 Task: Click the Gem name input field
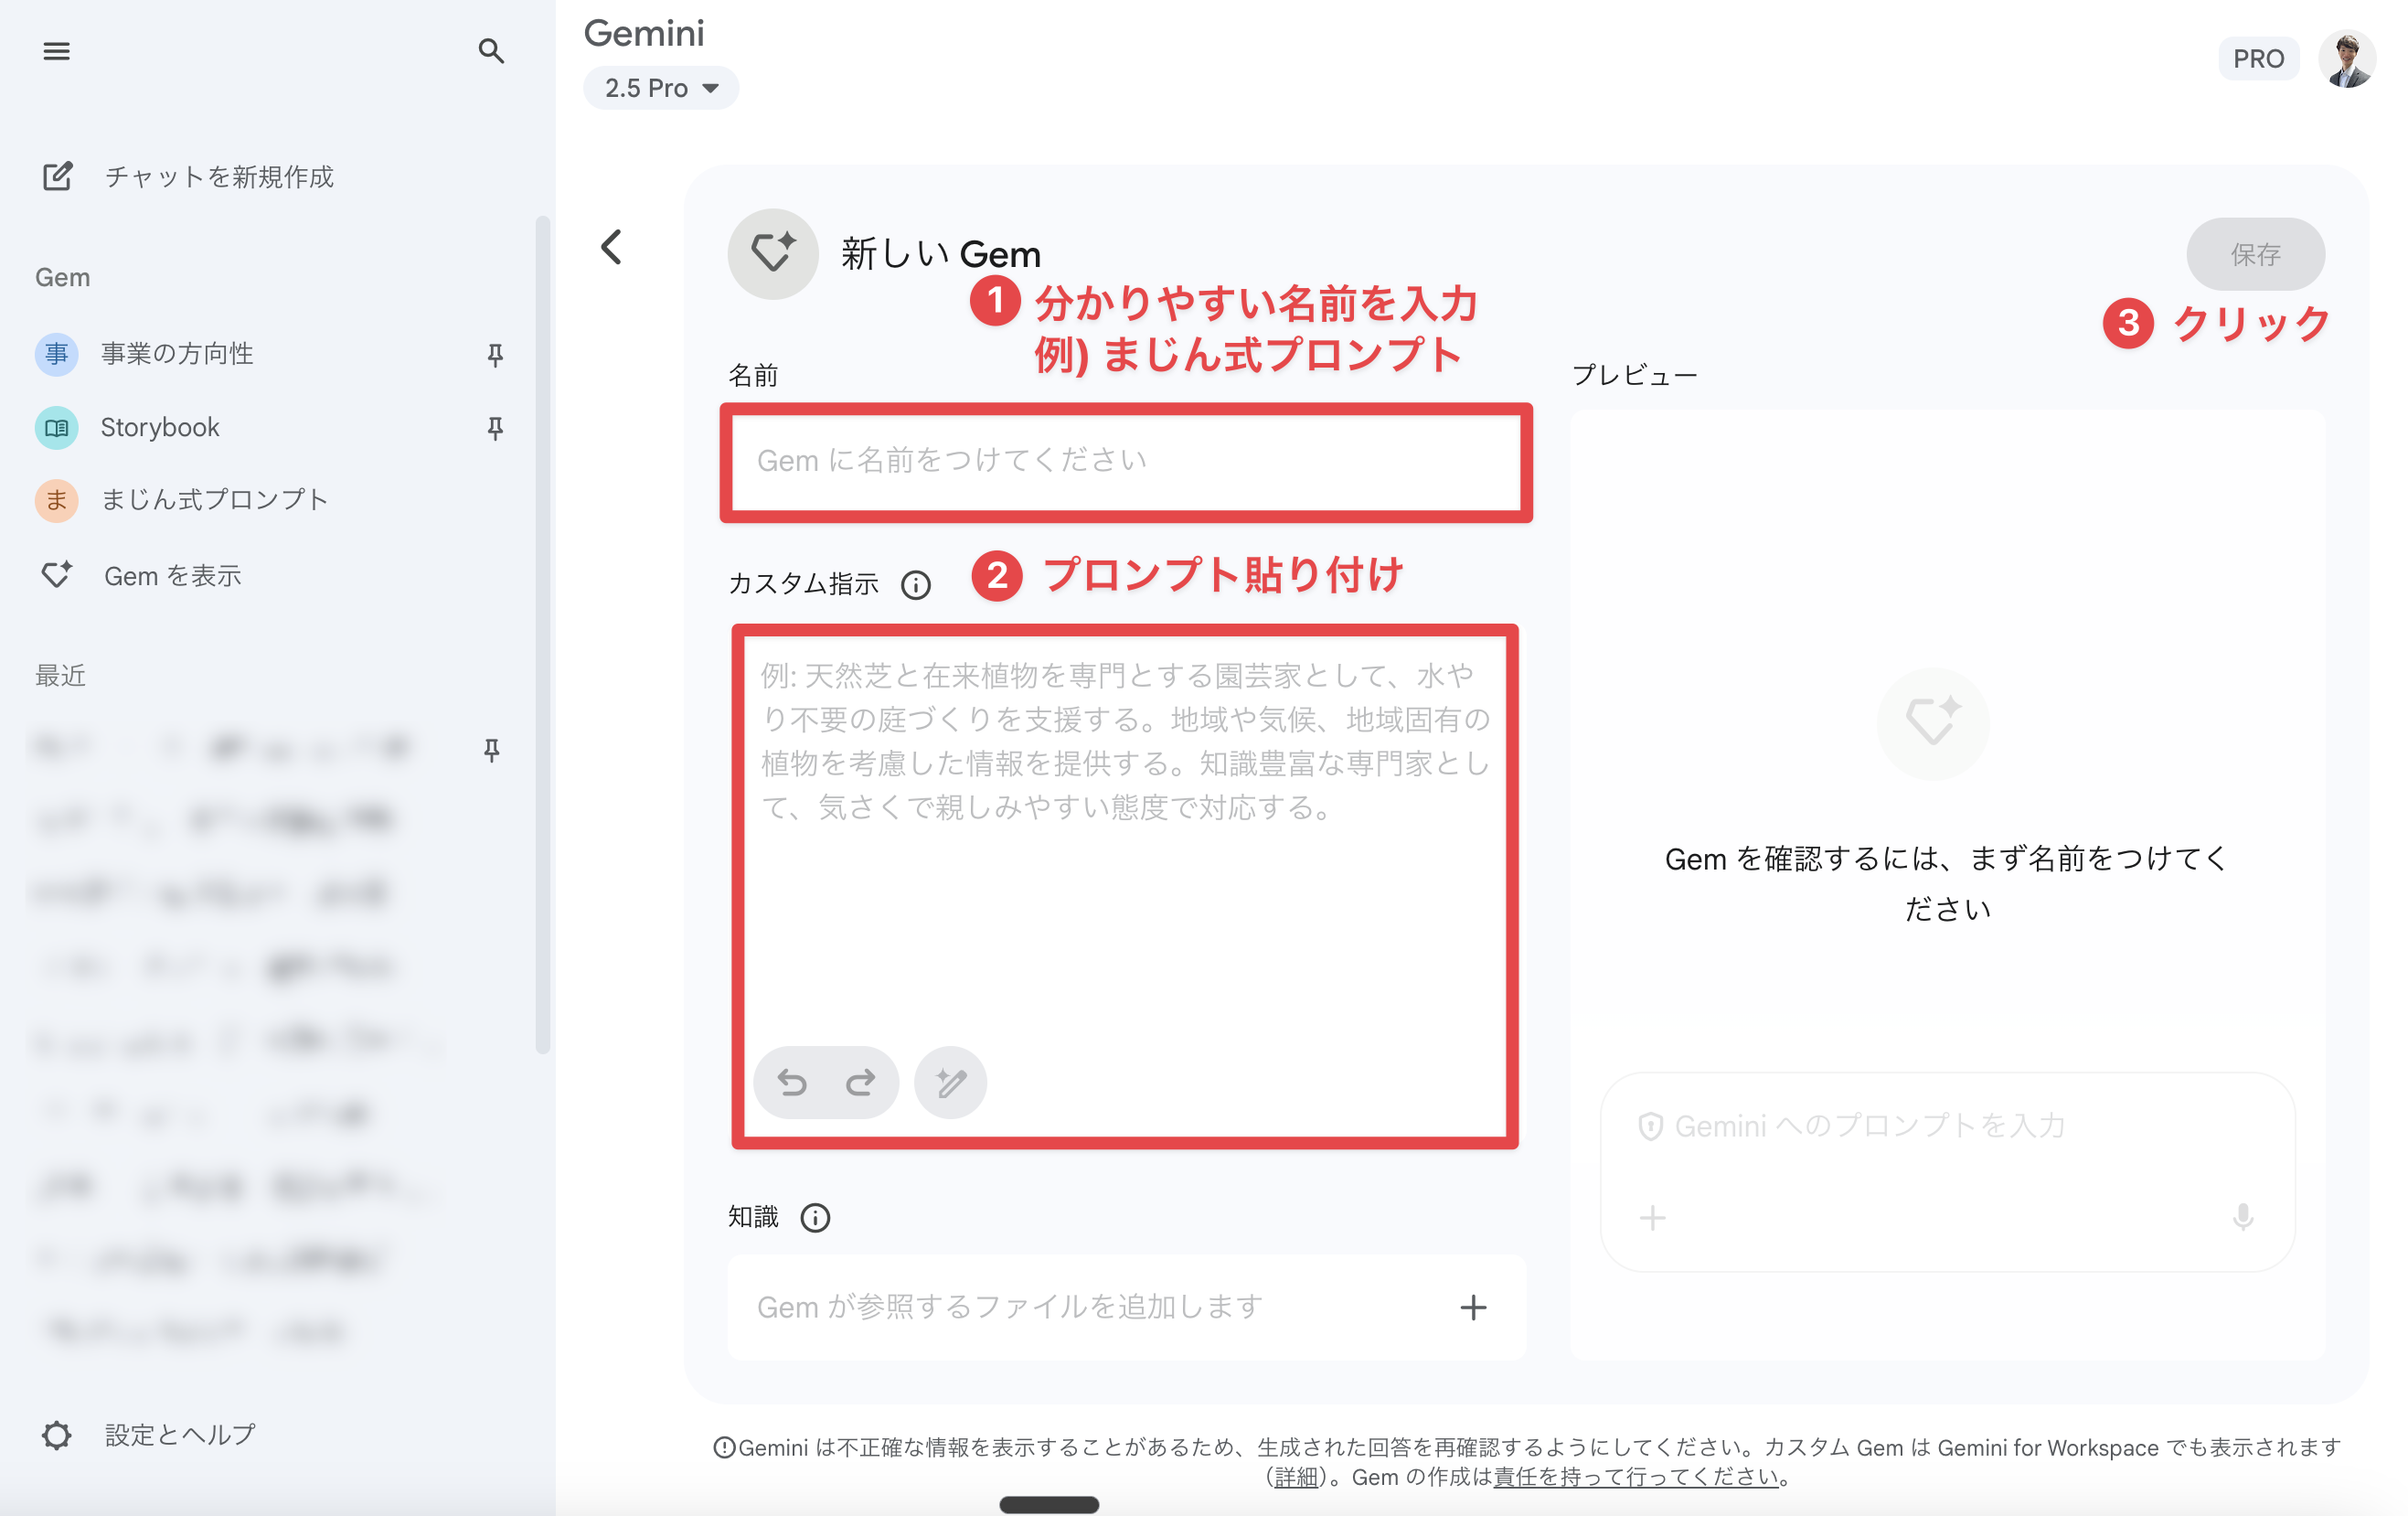coord(1125,461)
